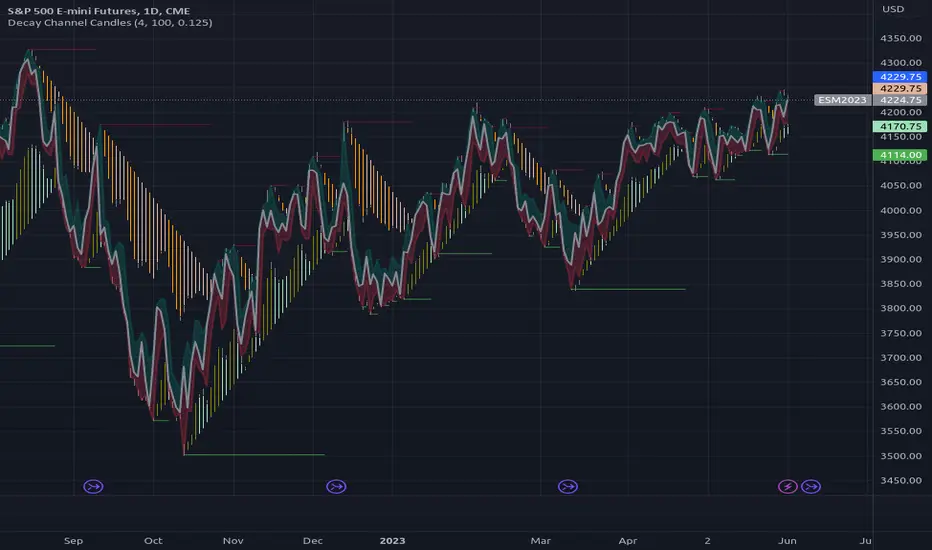Viewport: 932px width, 550px height.
Task: Click the rollover marker icon near Sep
Action: [93, 487]
